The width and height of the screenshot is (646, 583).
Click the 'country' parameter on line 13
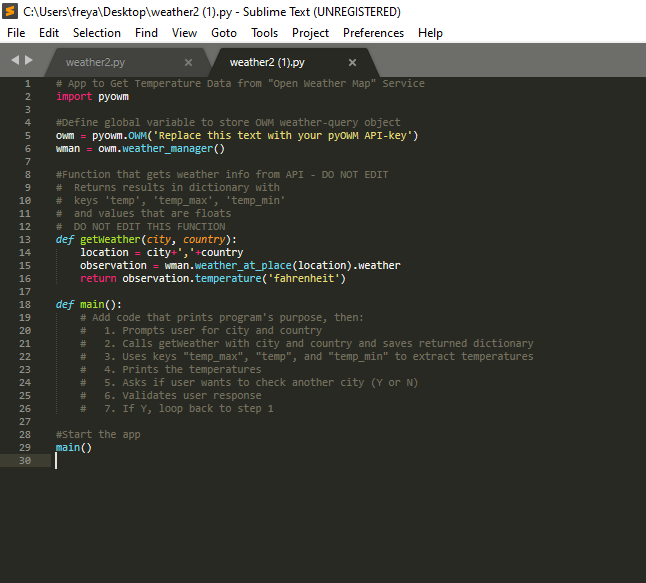(204, 240)
